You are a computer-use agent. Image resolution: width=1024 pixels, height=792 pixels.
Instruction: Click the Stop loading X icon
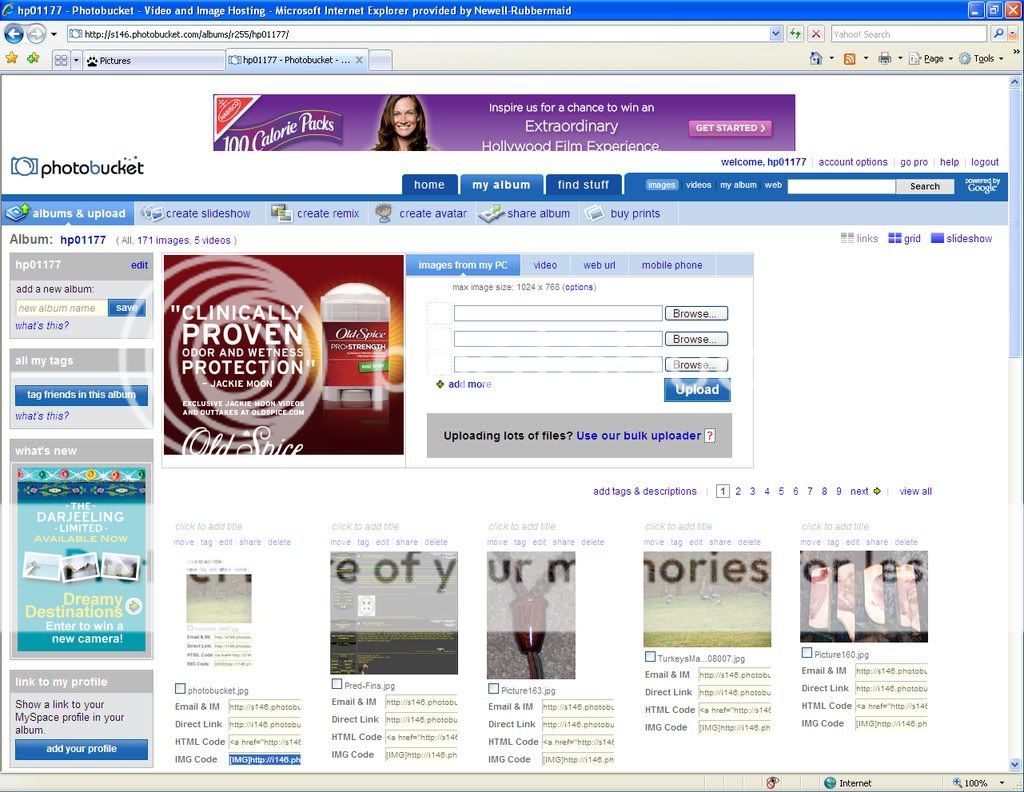(x=816, y=34)
